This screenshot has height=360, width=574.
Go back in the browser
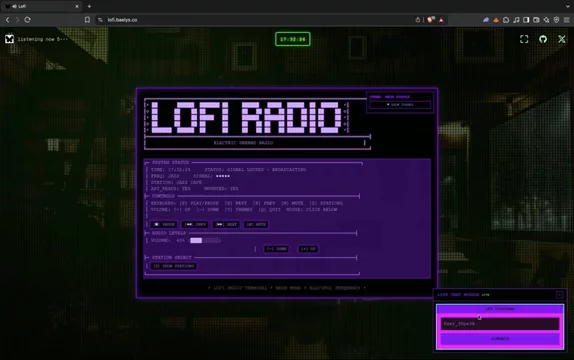(x=7, y=20)
